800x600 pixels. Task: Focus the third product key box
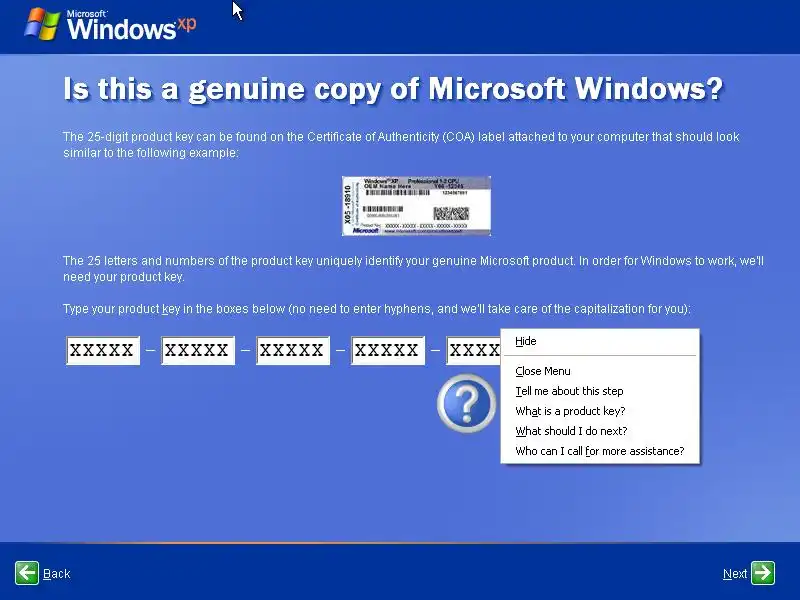click(x=293, y=351)
